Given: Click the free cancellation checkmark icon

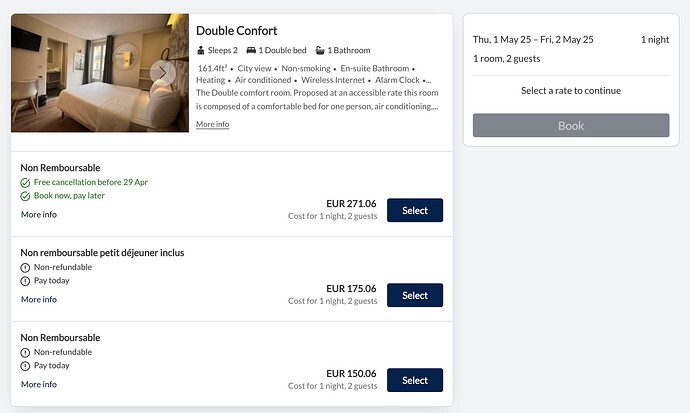Looking at the screenshot, I should [25, 182].
